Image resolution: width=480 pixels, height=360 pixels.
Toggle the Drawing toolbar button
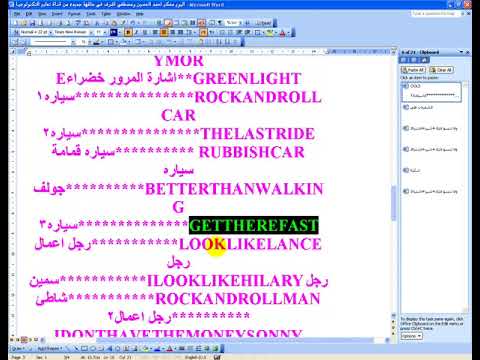coord(201,23)
